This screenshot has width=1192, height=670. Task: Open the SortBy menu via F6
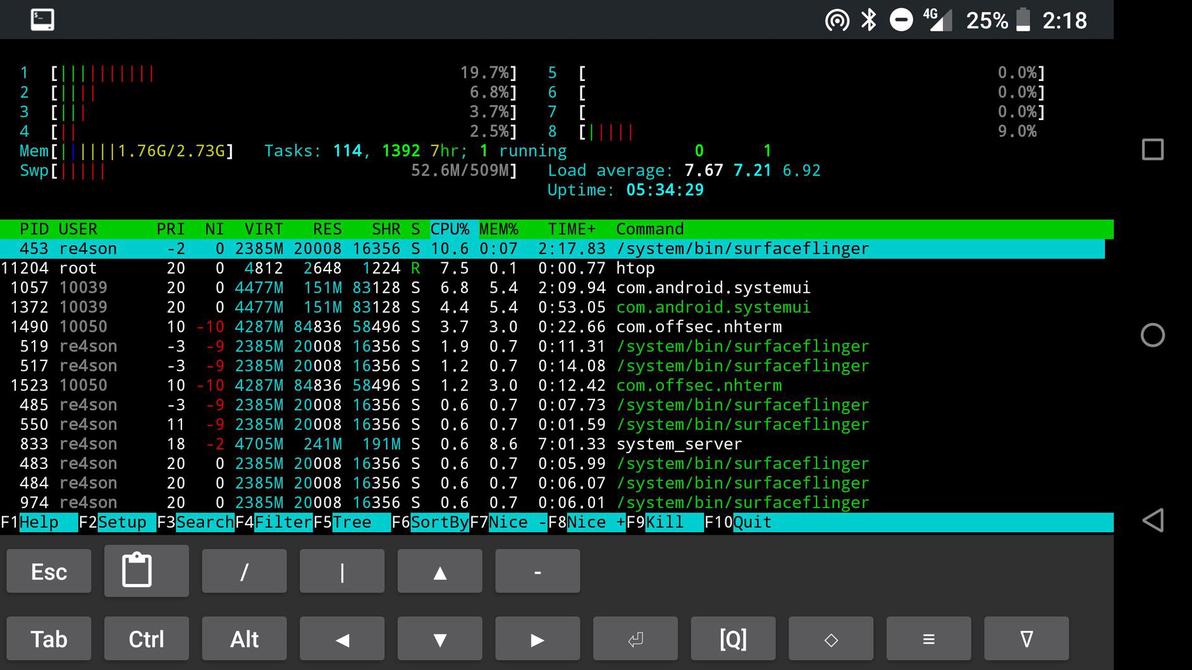click(x=432, y=521)
